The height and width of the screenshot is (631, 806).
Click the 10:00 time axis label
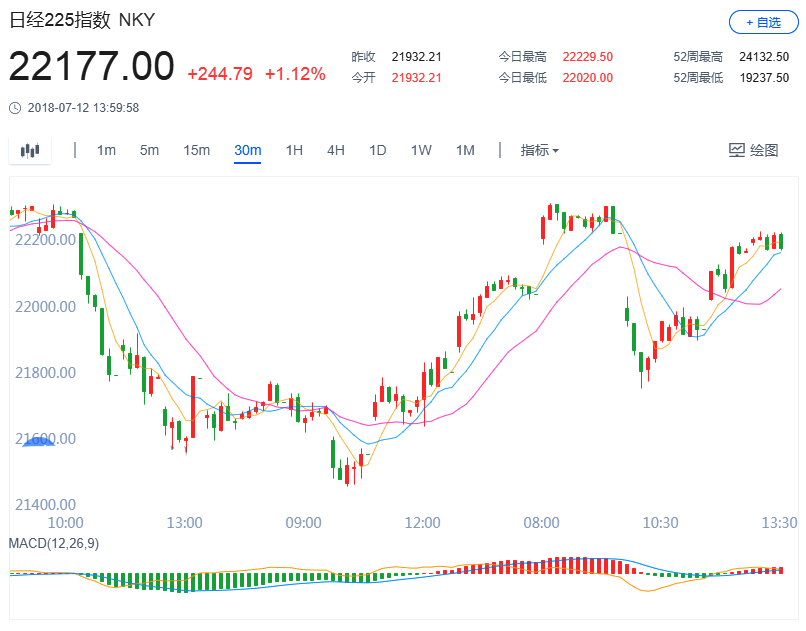[65, 523]
